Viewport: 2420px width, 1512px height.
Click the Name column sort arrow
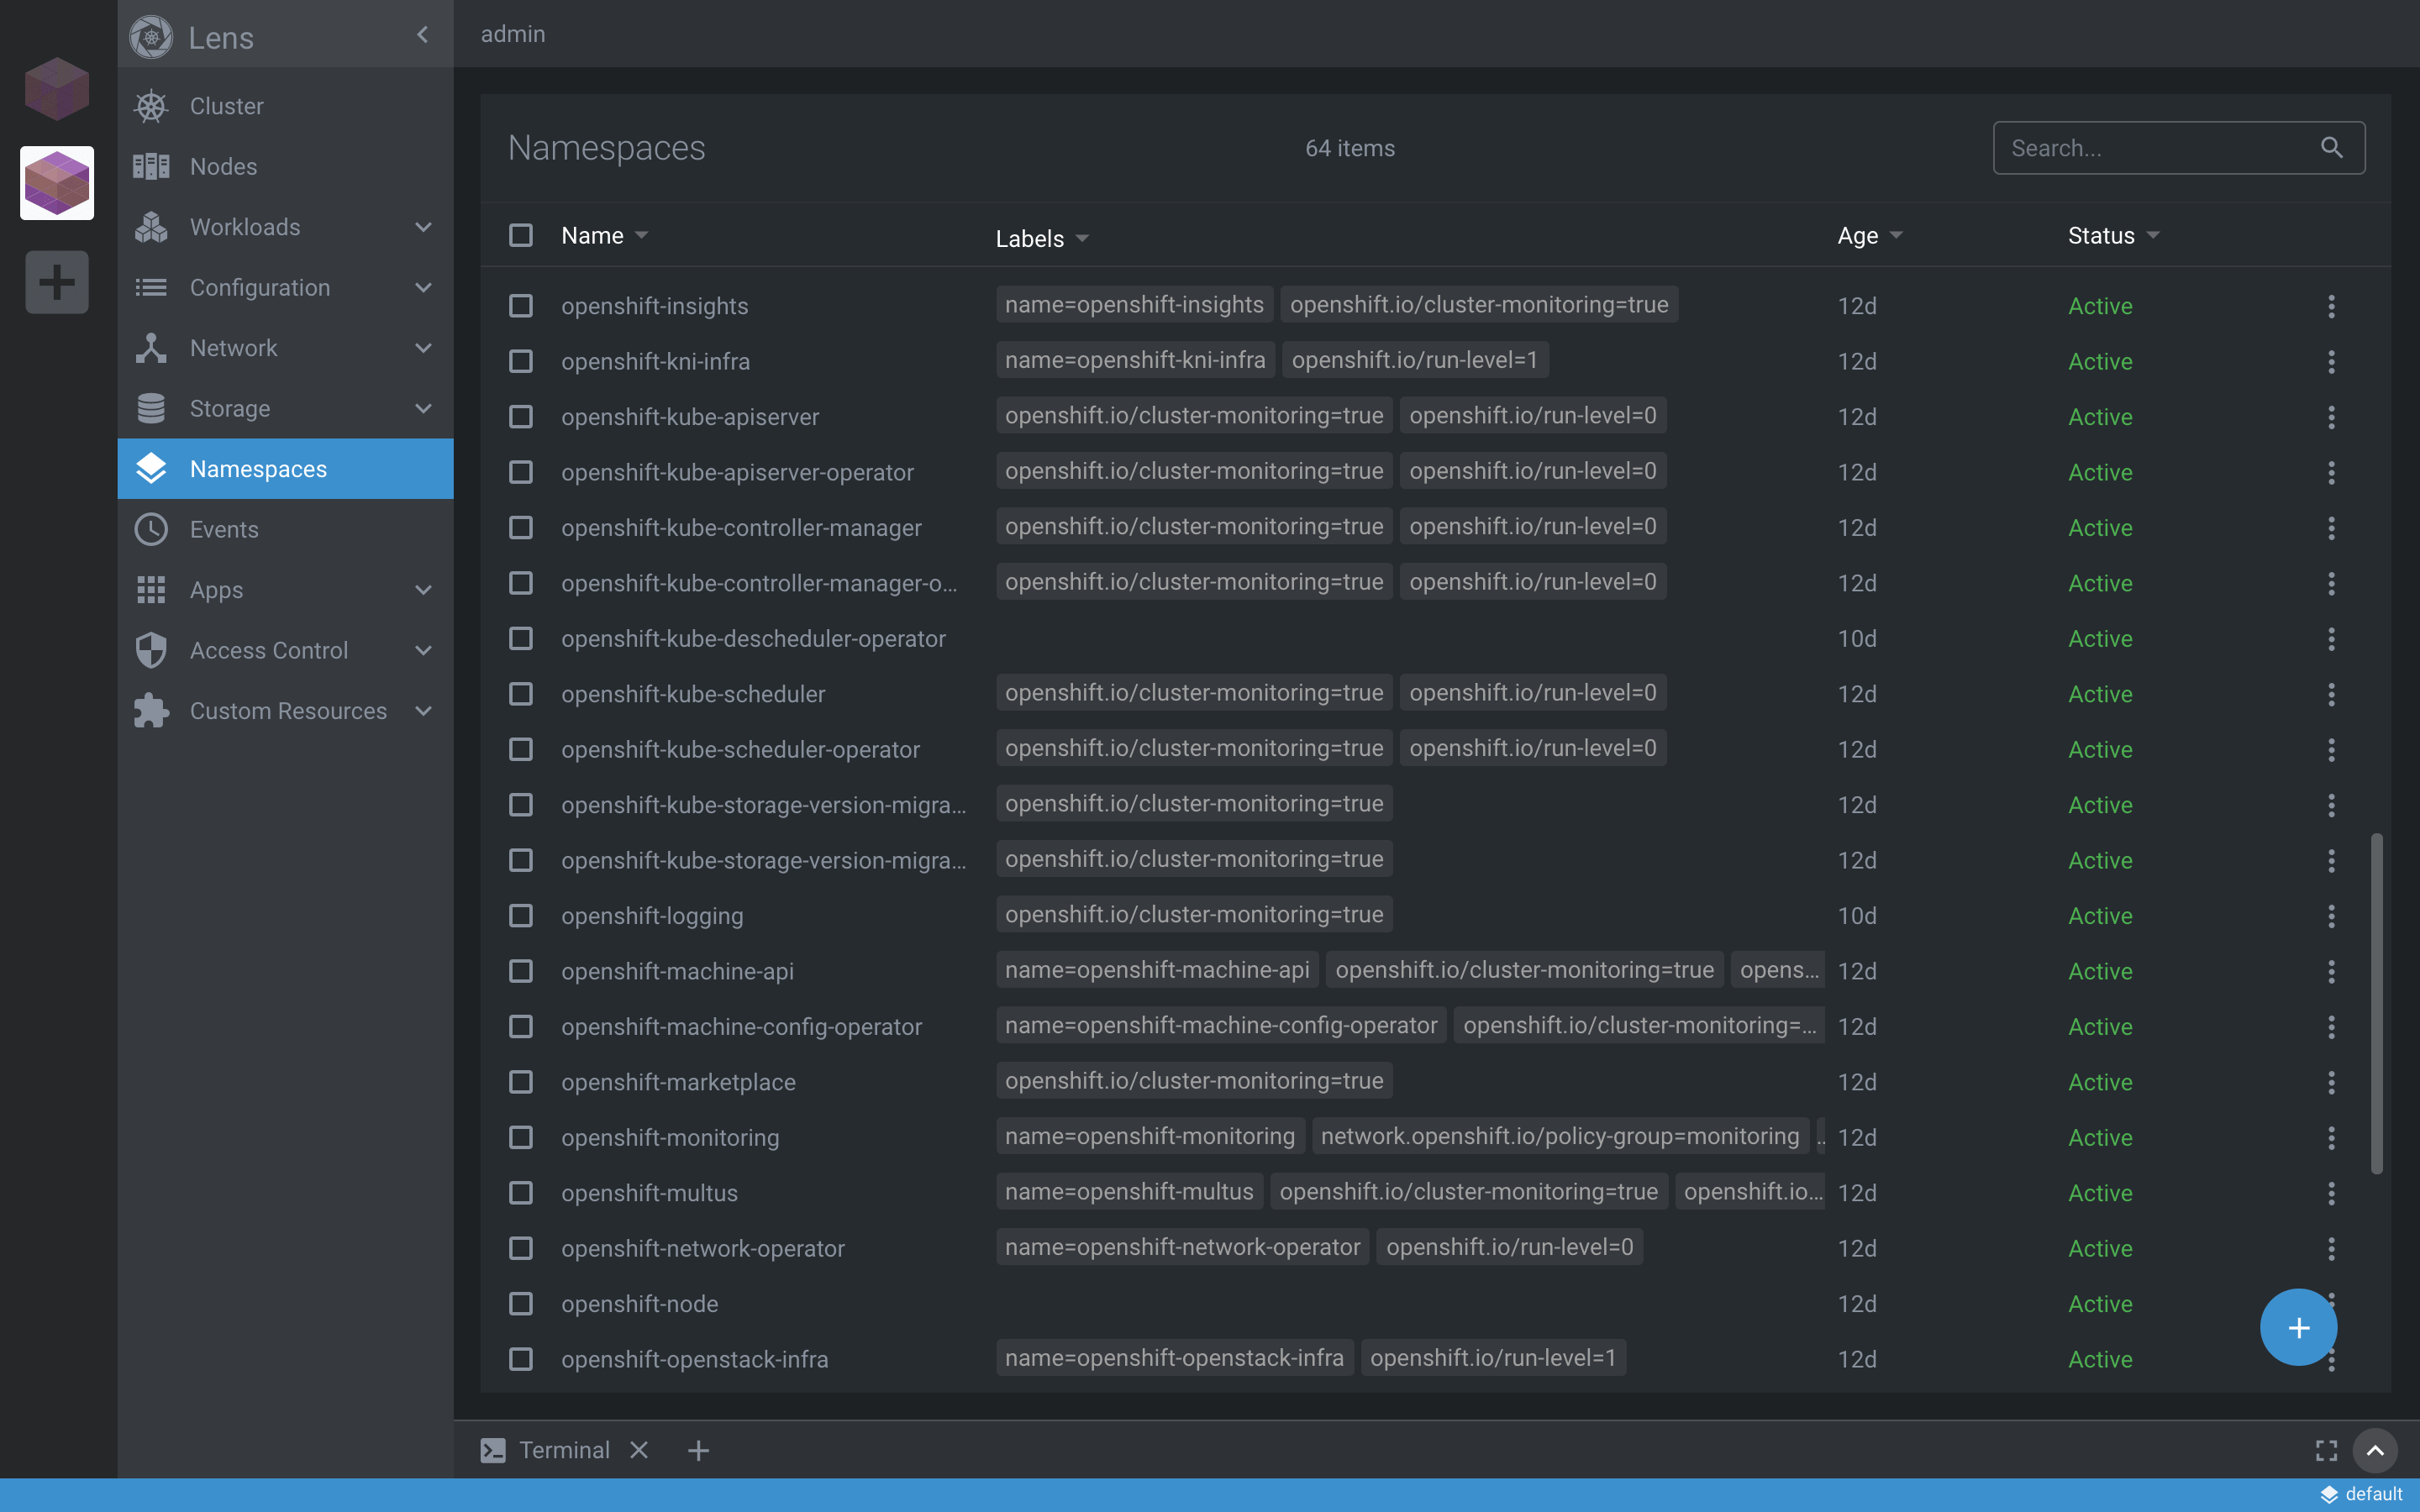(x=641, y=235)
